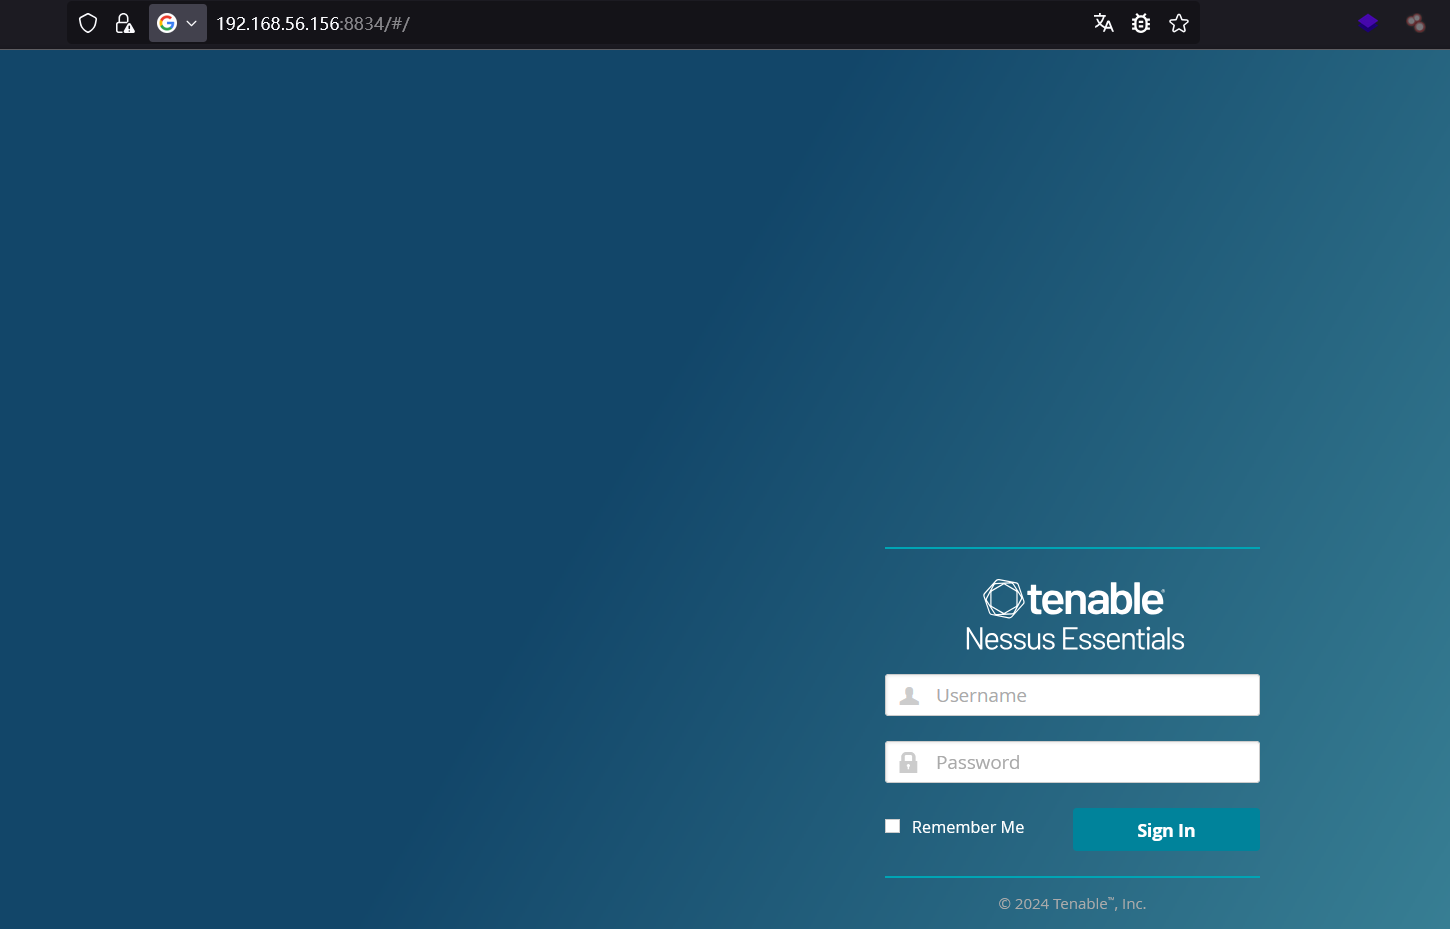Click the pink dots extension icon
Image resolution: width=1450 pixels, height=929 pixels.
tap(1415, 23)
